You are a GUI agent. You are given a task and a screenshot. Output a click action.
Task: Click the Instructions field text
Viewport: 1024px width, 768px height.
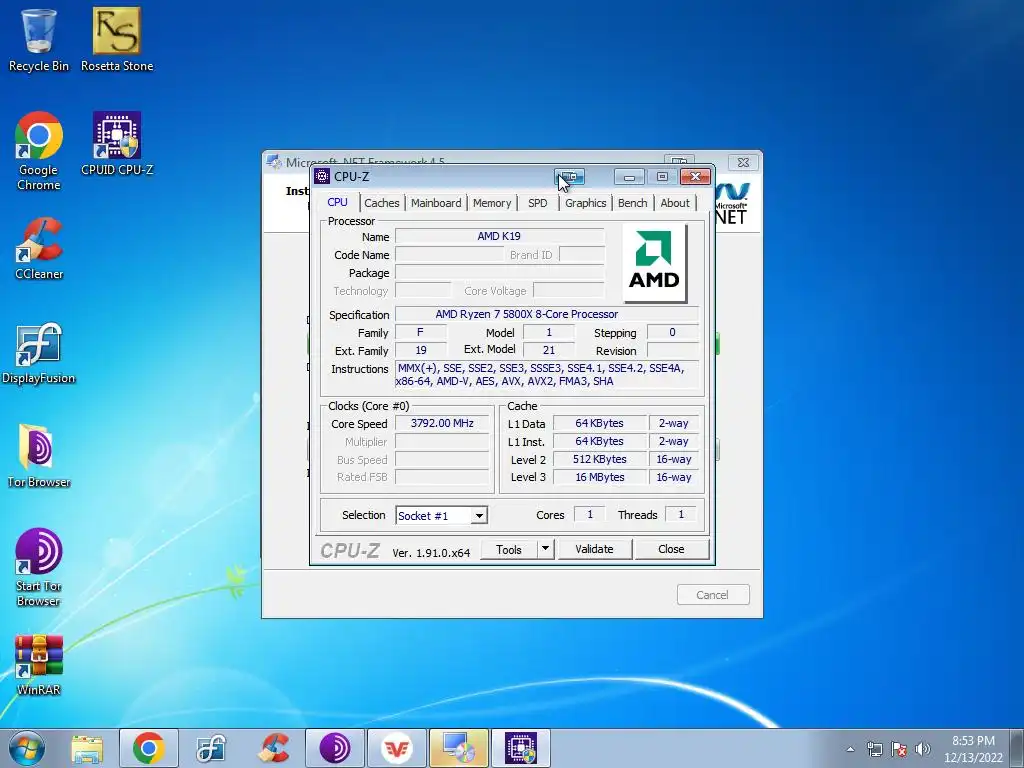click(547, 375)
